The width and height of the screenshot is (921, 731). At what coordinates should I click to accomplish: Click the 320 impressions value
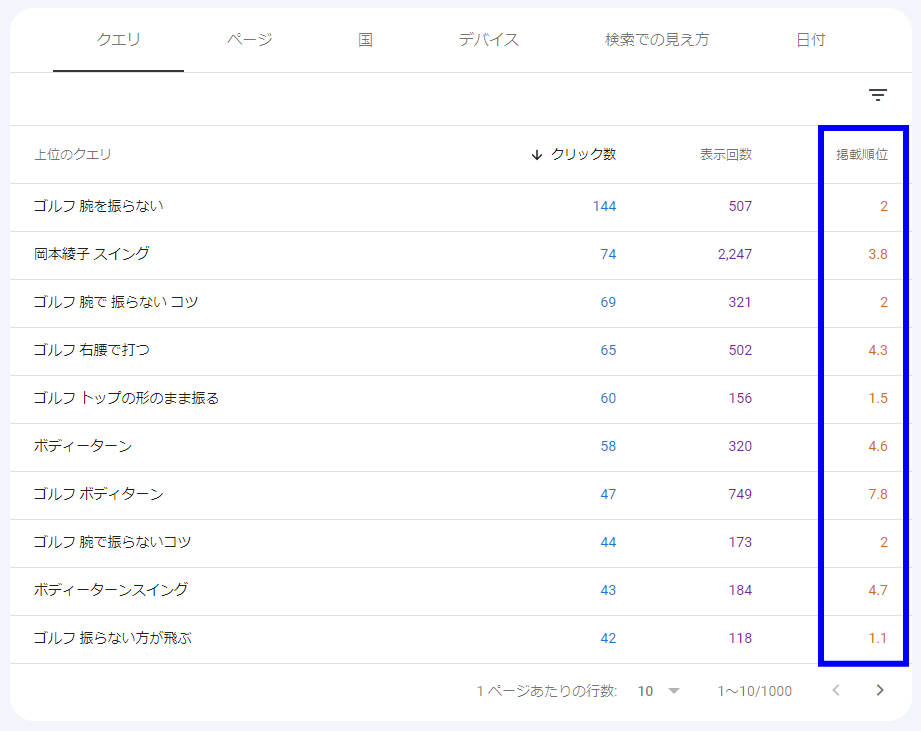(x=740, y=446)
